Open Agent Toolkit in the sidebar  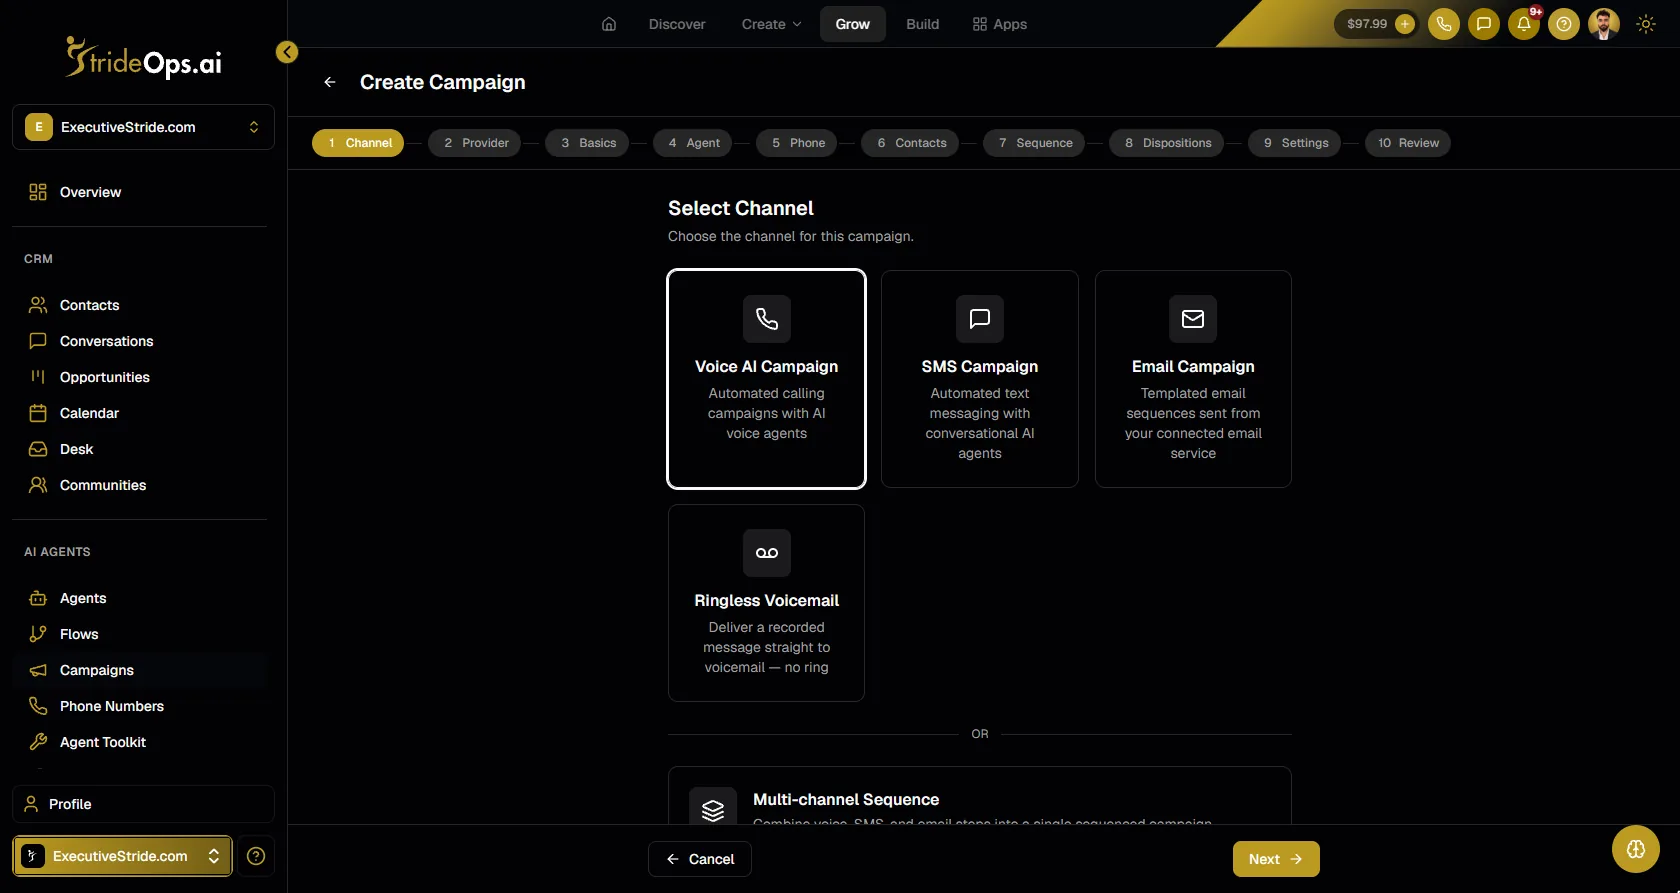tap(139, 742)
